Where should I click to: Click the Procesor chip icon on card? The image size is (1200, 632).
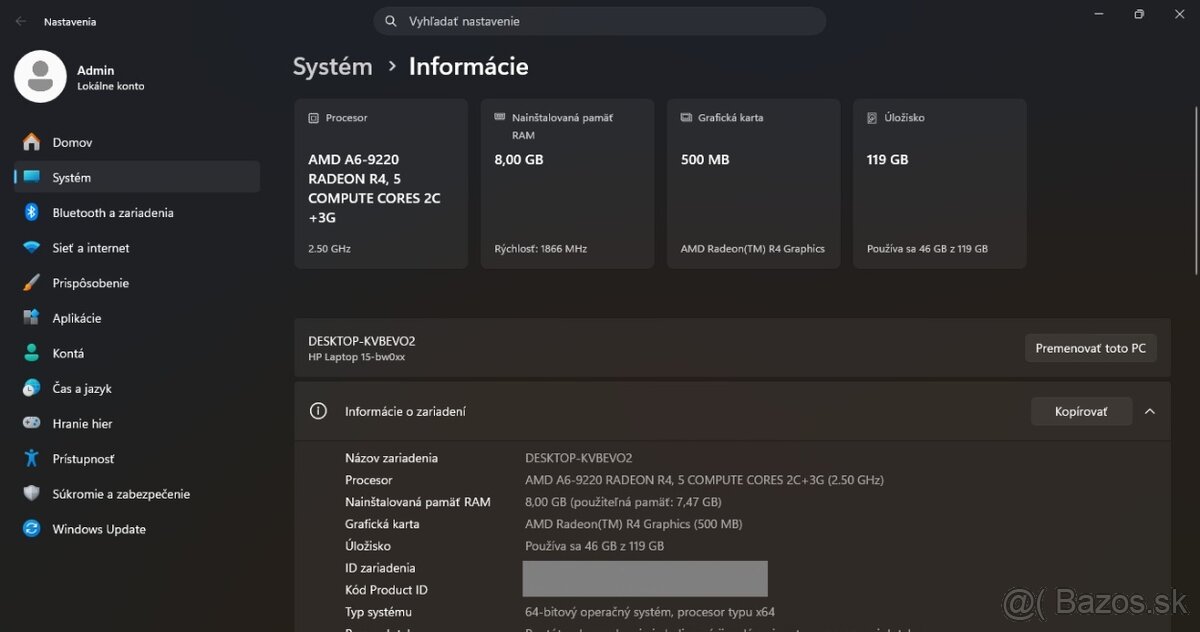[x=314, y=118]
